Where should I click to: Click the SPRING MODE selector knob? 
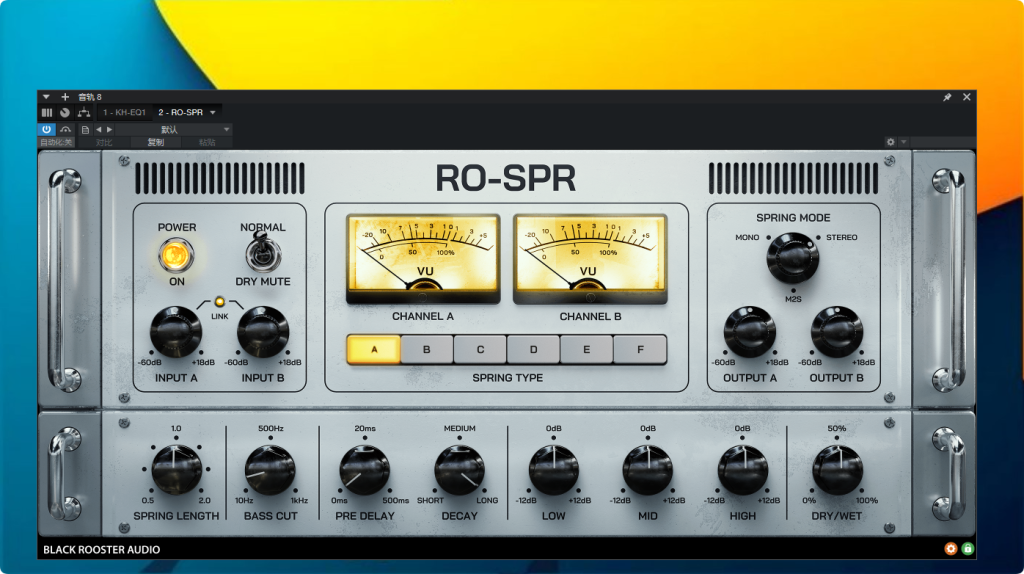[793, 258]
